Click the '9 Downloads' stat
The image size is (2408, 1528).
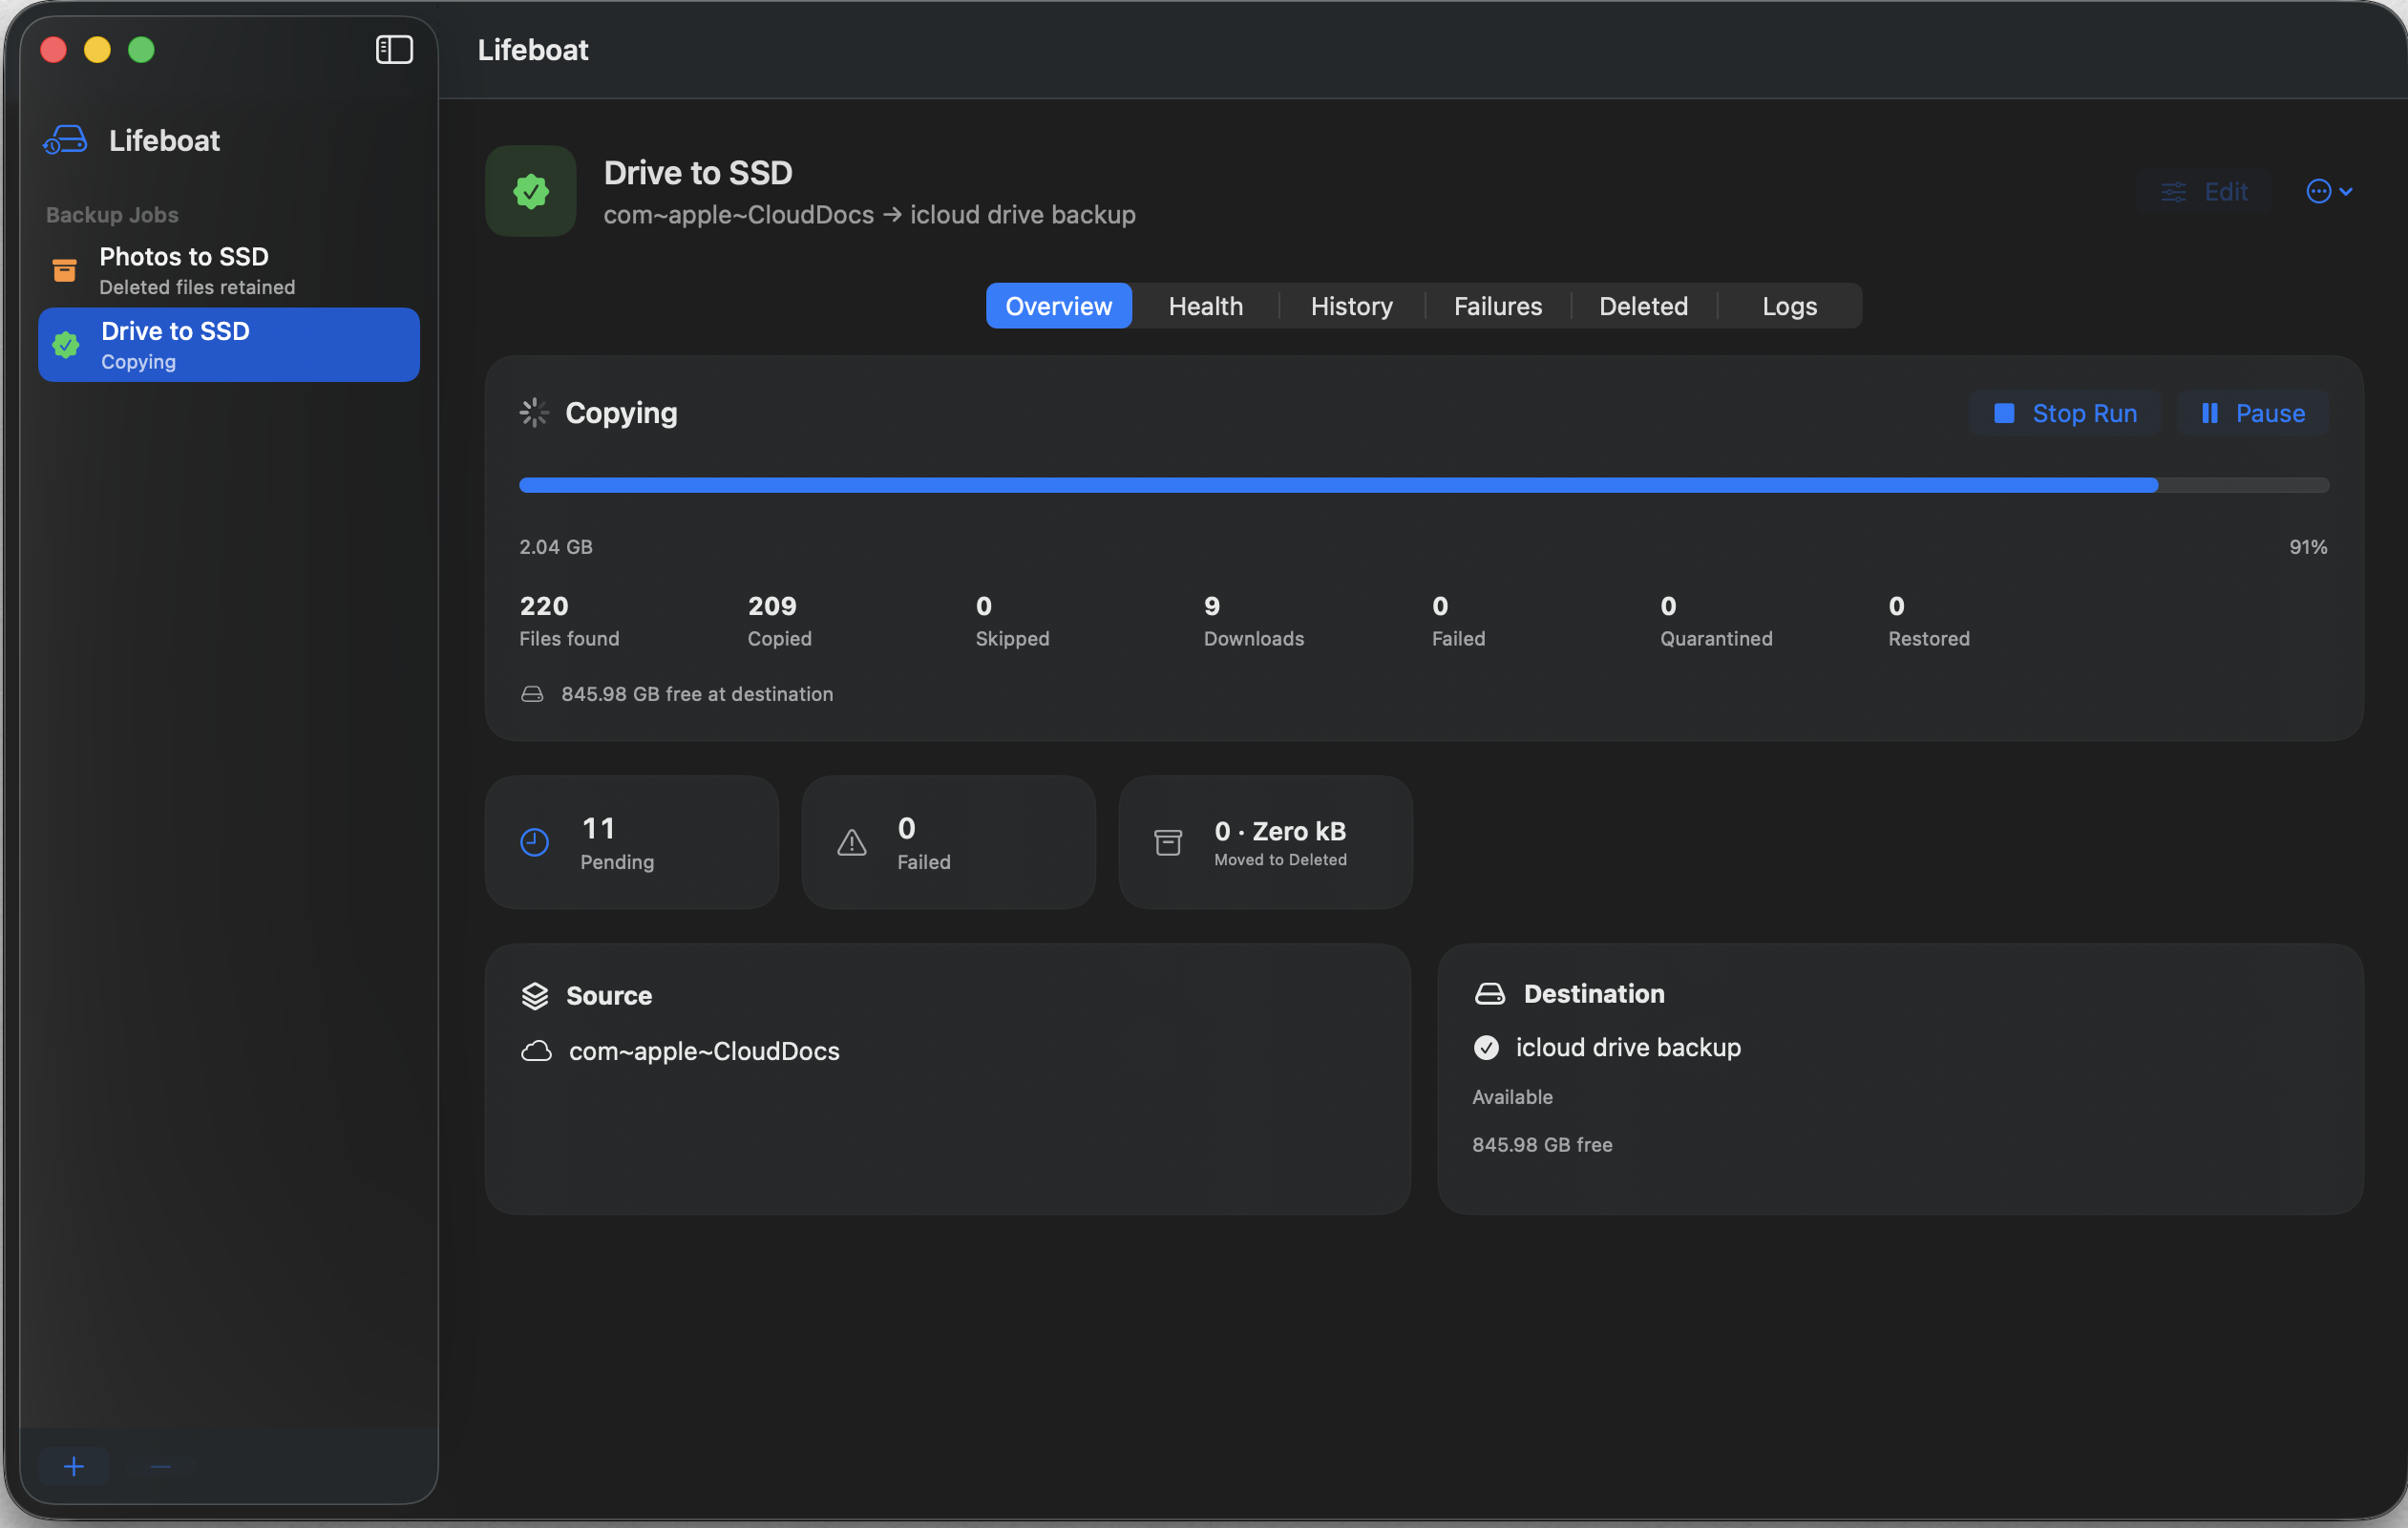click(x=1254, y=621)
